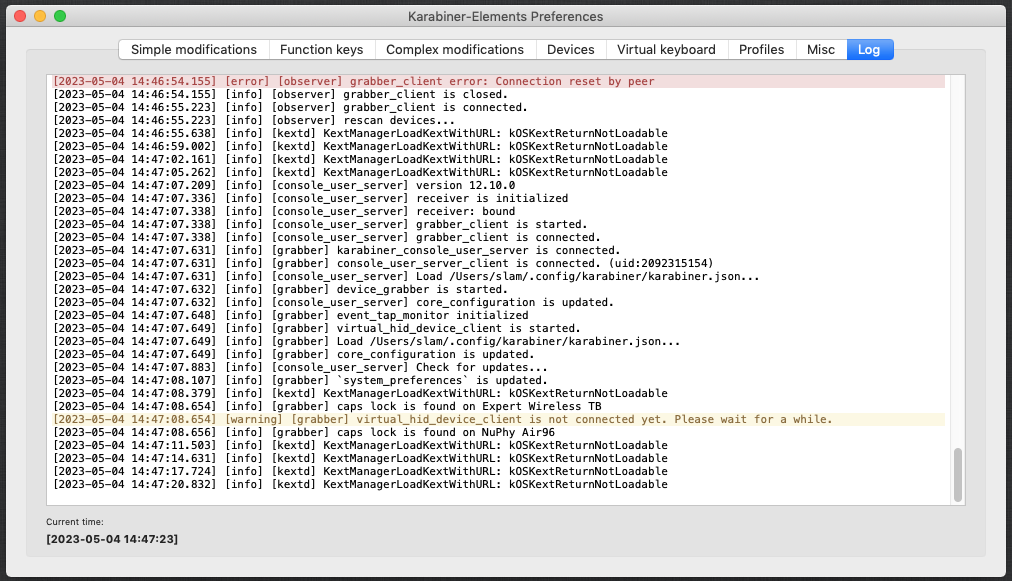This screenshot has width=1012, height=581.
Task: Click the 'virtual_hid_device_client is started.' line
Action: click(x=317, y=328)
